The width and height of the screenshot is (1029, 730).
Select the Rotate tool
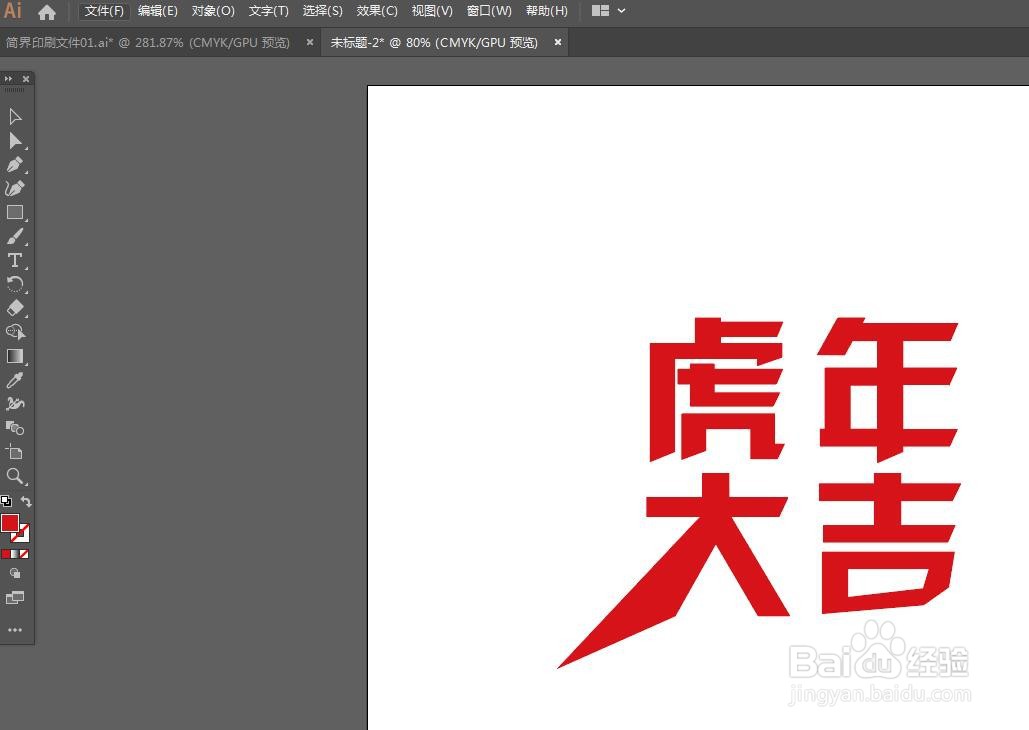tap(15, 284)
